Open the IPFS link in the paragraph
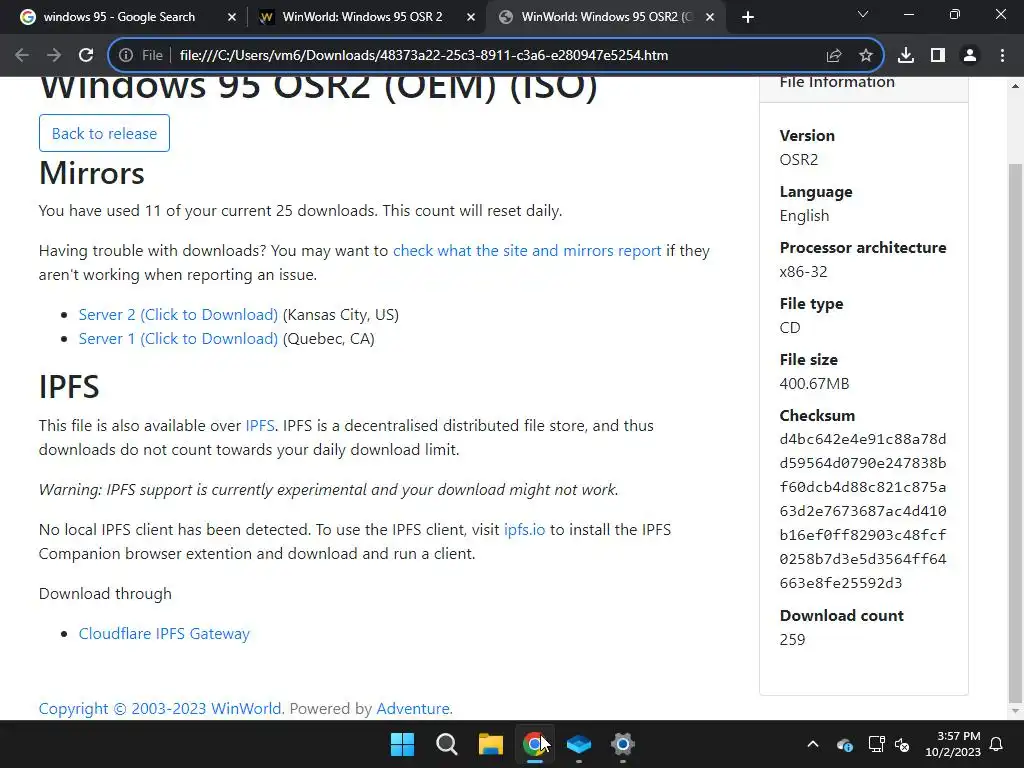1024x768 pixels. coord(260,426)
